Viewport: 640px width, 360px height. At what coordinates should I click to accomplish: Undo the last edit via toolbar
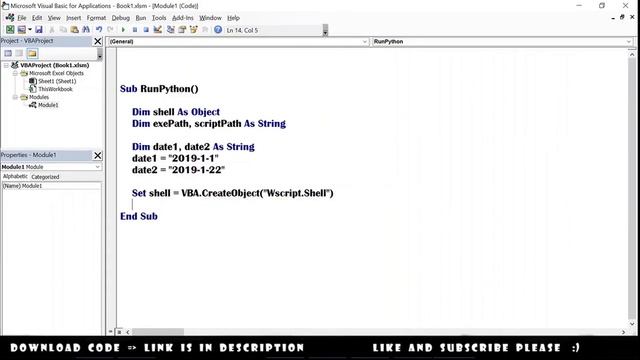(x=99, y=30)
